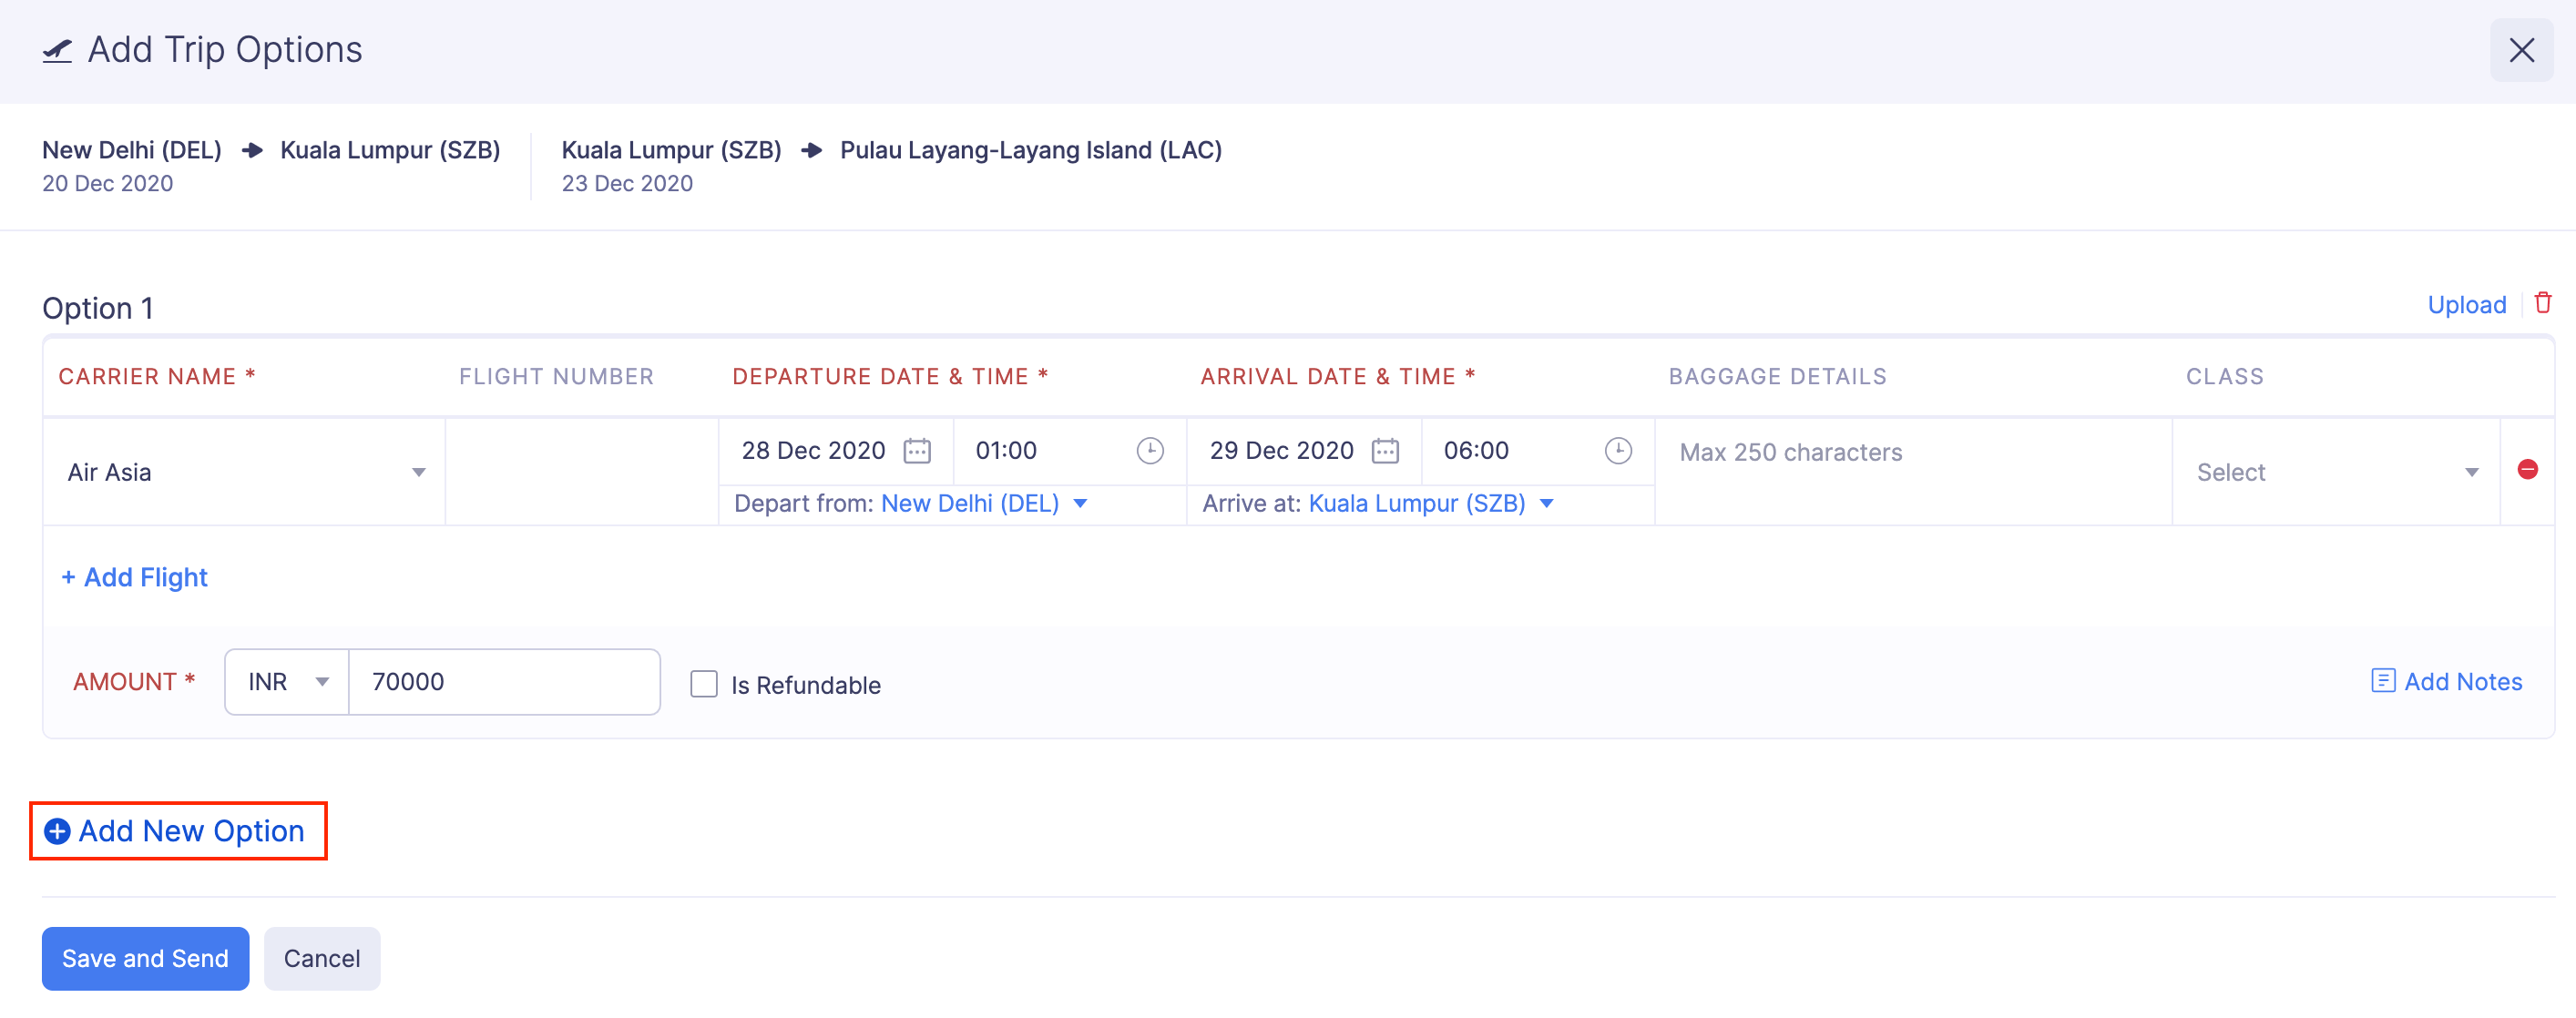
Task: Toggle the Is Refundable checkbox
Action: (x=704, y=684)
